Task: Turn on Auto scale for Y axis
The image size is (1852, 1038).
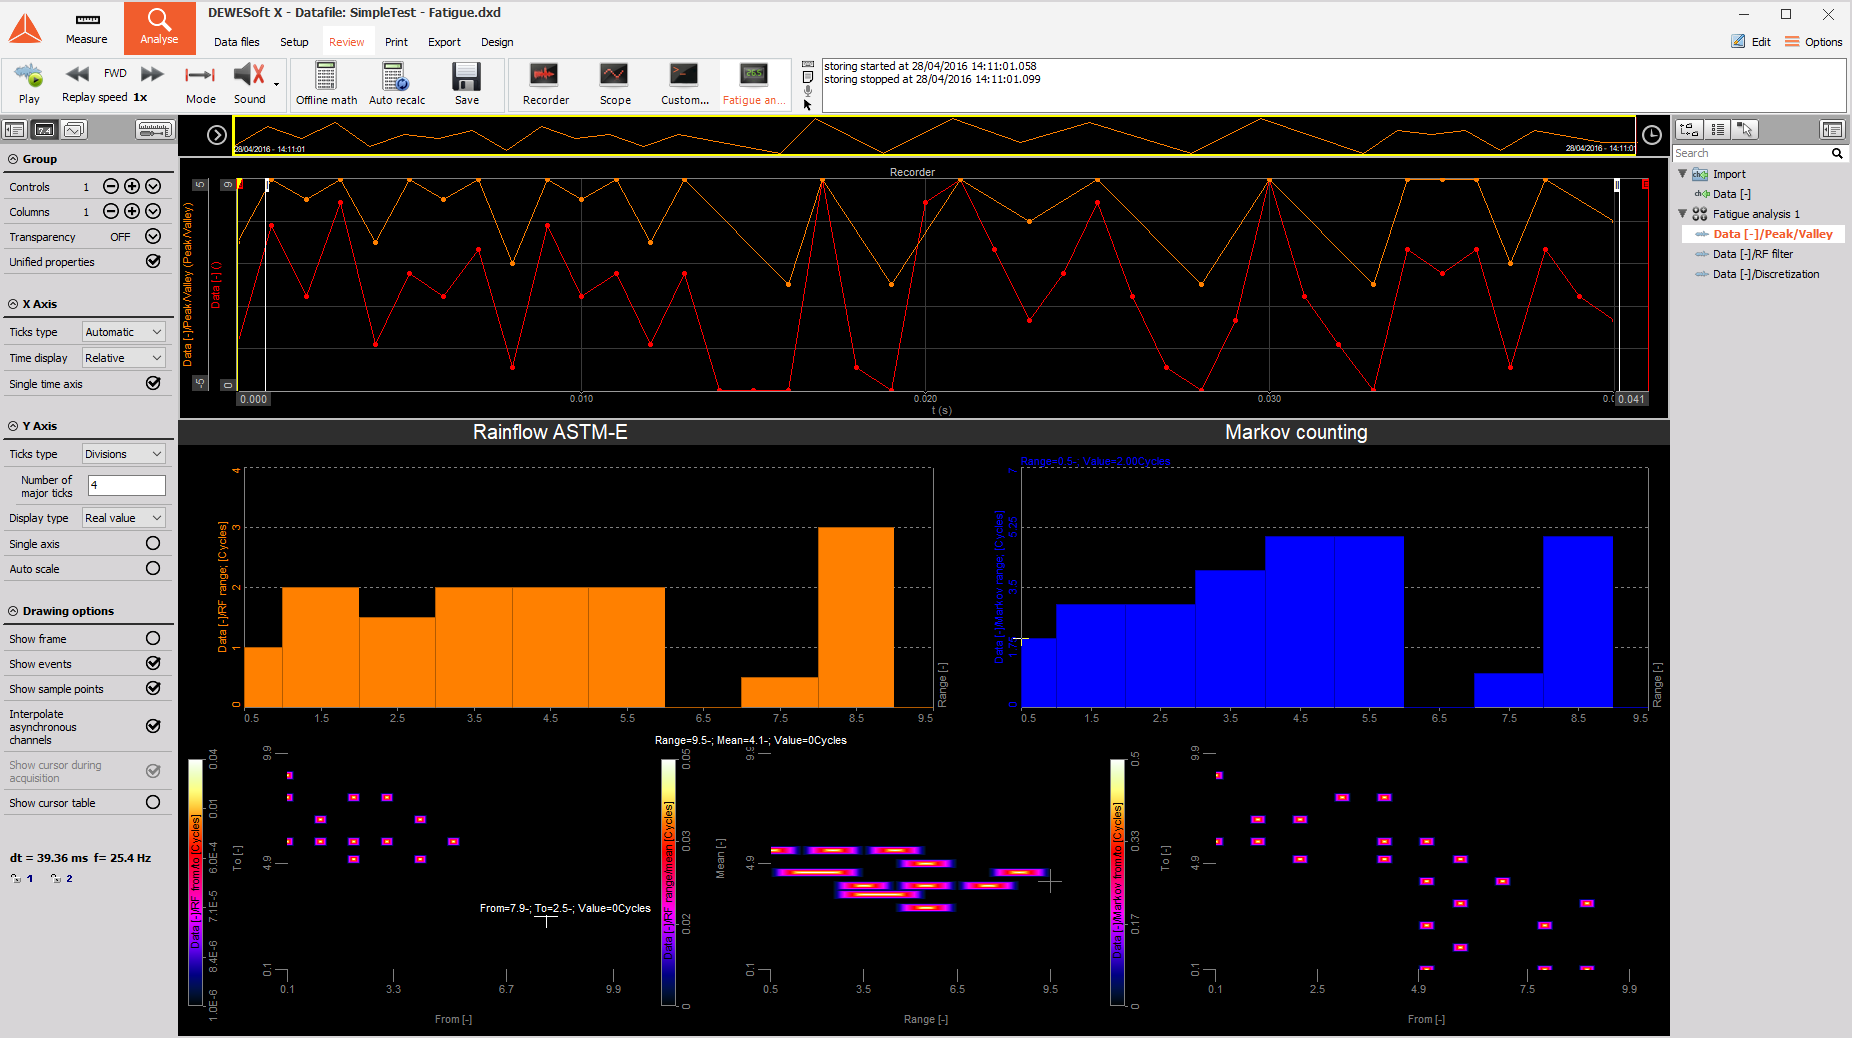Action: click(x=153, y=569)
